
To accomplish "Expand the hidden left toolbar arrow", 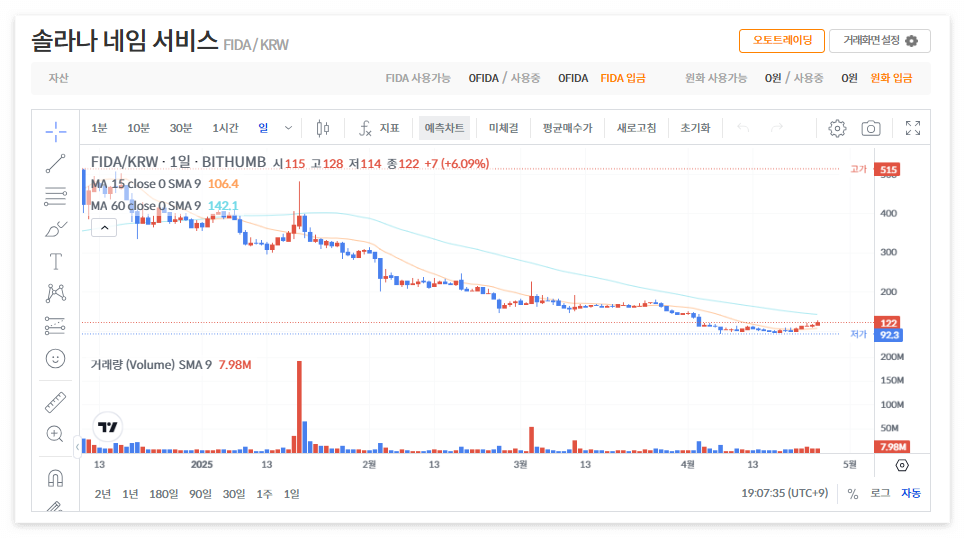I will pyautogui.click(x=77, y=446).
